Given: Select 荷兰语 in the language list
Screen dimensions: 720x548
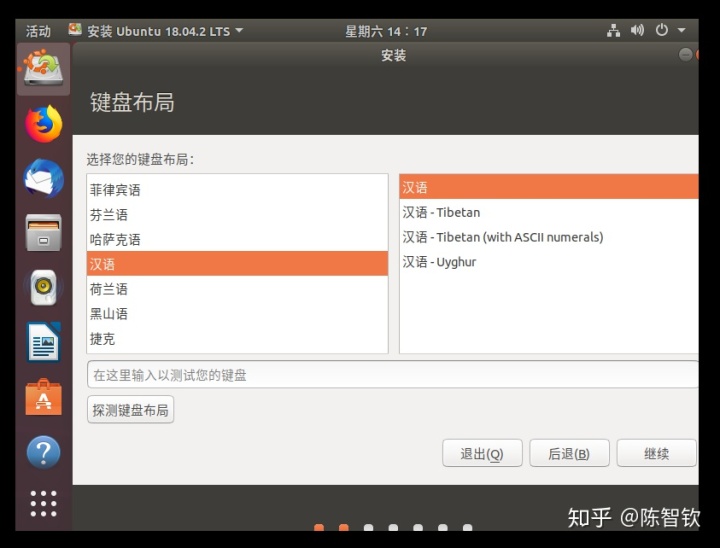Looking at the screenshot, I should click(237, 289).
